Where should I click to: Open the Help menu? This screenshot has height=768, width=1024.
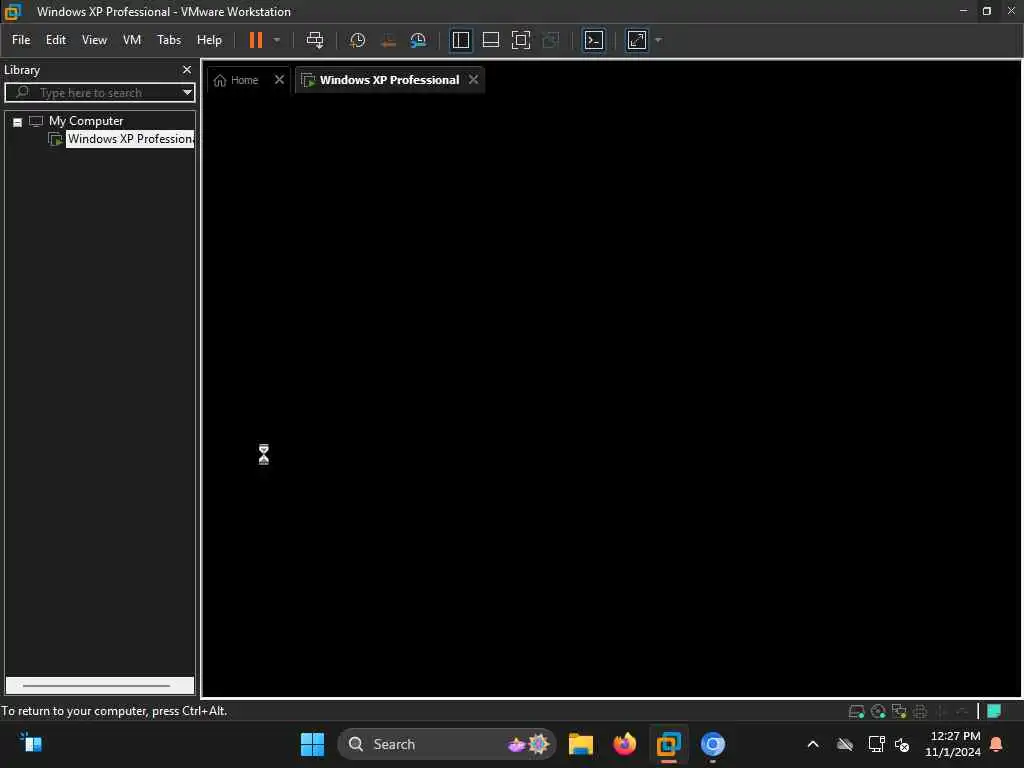click(209, 40)
